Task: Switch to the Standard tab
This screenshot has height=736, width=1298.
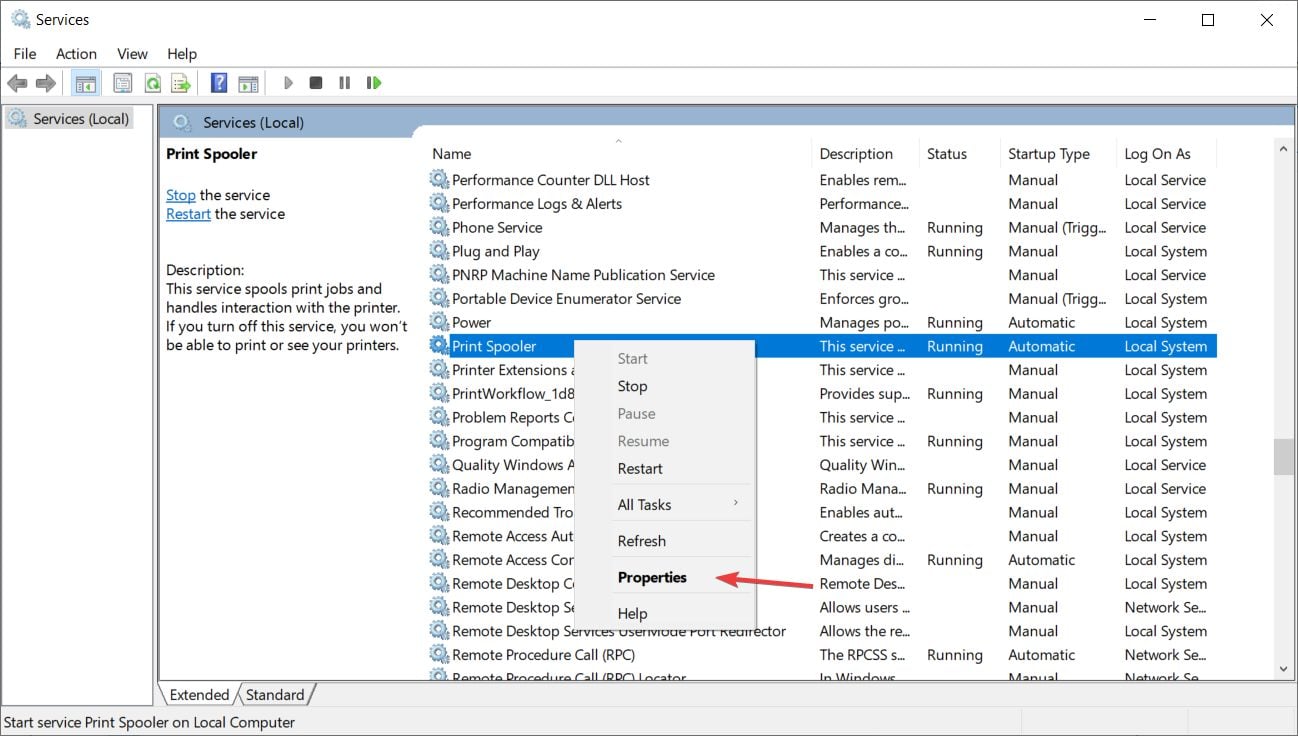Action: tap(275, 695)
